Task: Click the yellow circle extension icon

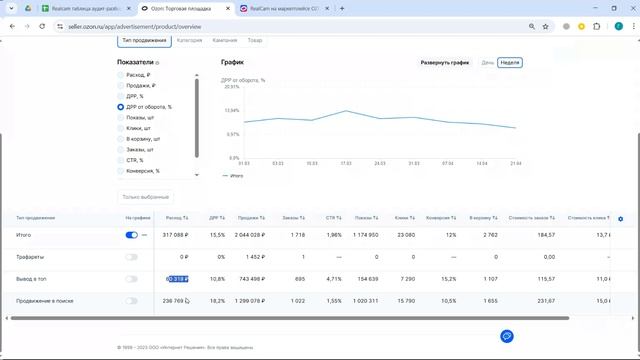Action: pos(581,27)
